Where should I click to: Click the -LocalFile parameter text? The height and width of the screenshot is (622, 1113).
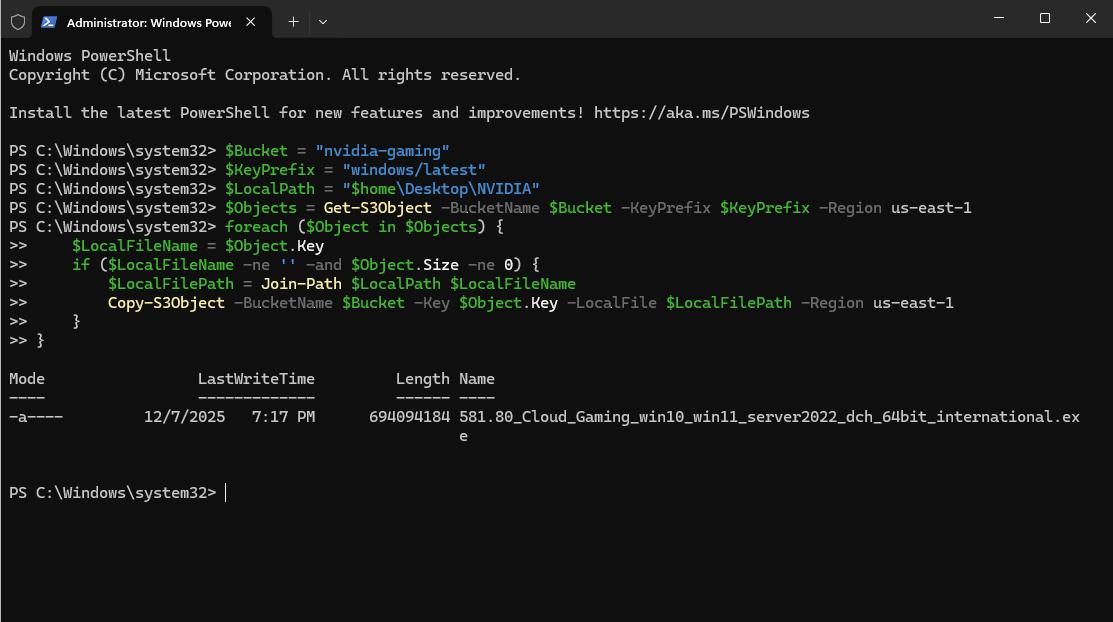611,303
